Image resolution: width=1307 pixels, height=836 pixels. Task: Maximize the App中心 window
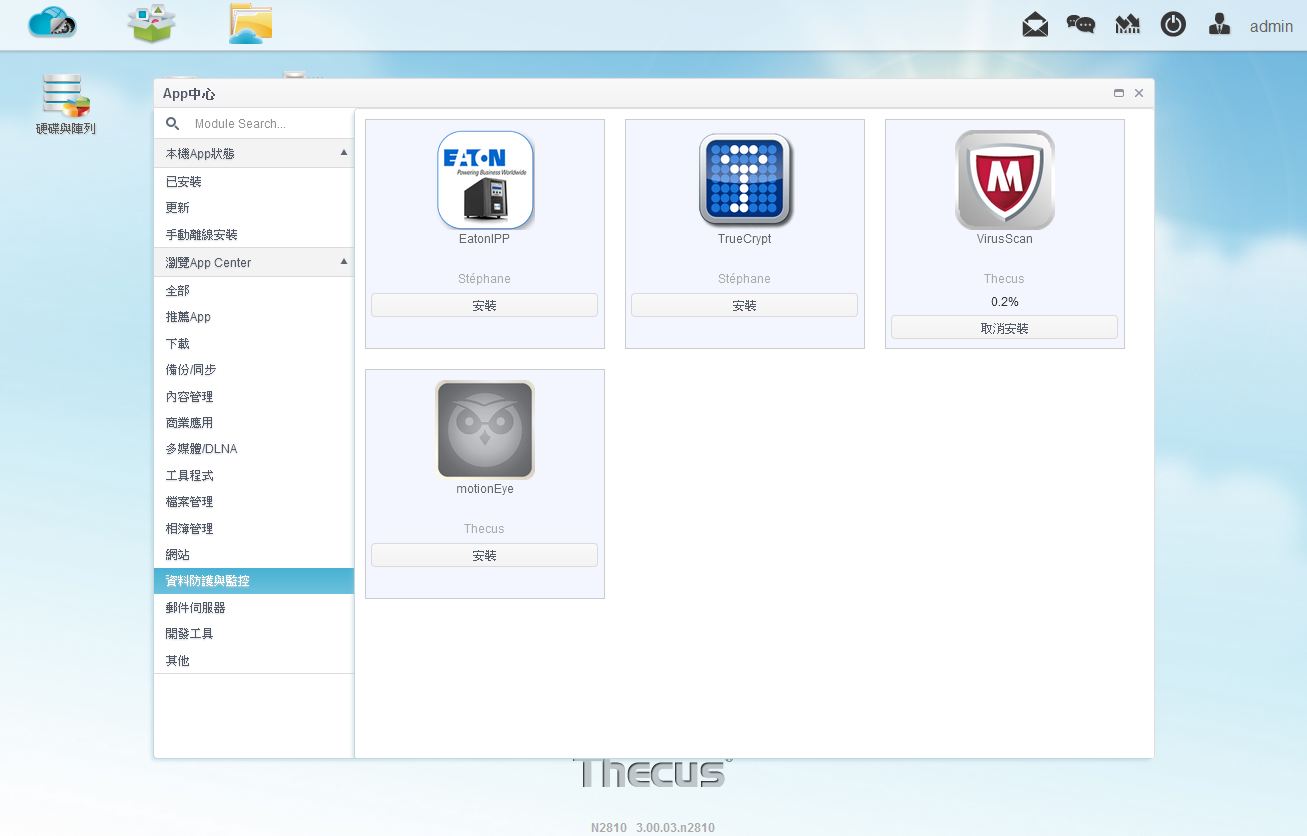tap(1119, 93)
